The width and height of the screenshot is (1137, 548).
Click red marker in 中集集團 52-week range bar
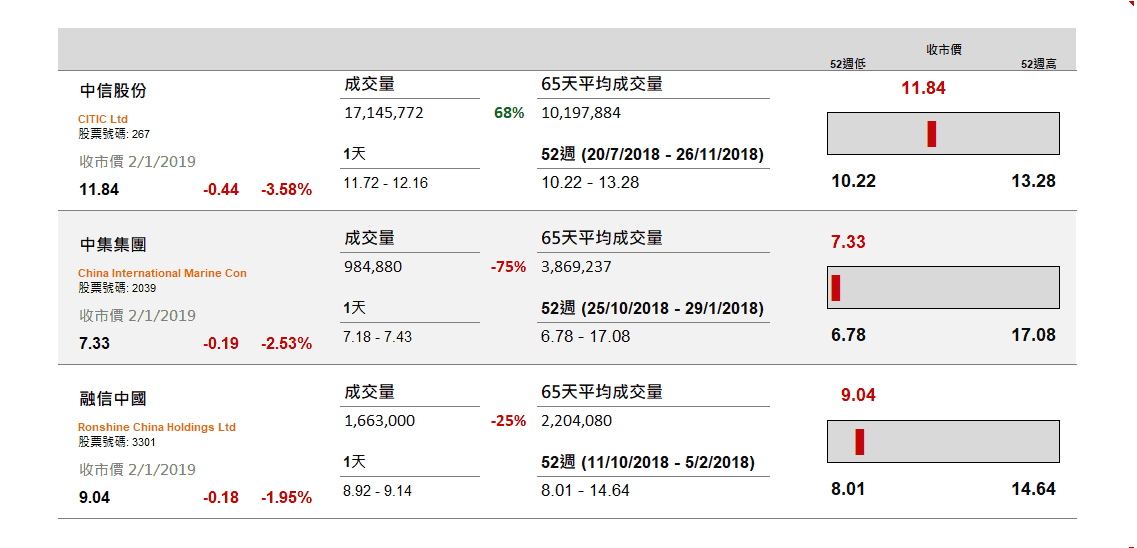point(836,288)
